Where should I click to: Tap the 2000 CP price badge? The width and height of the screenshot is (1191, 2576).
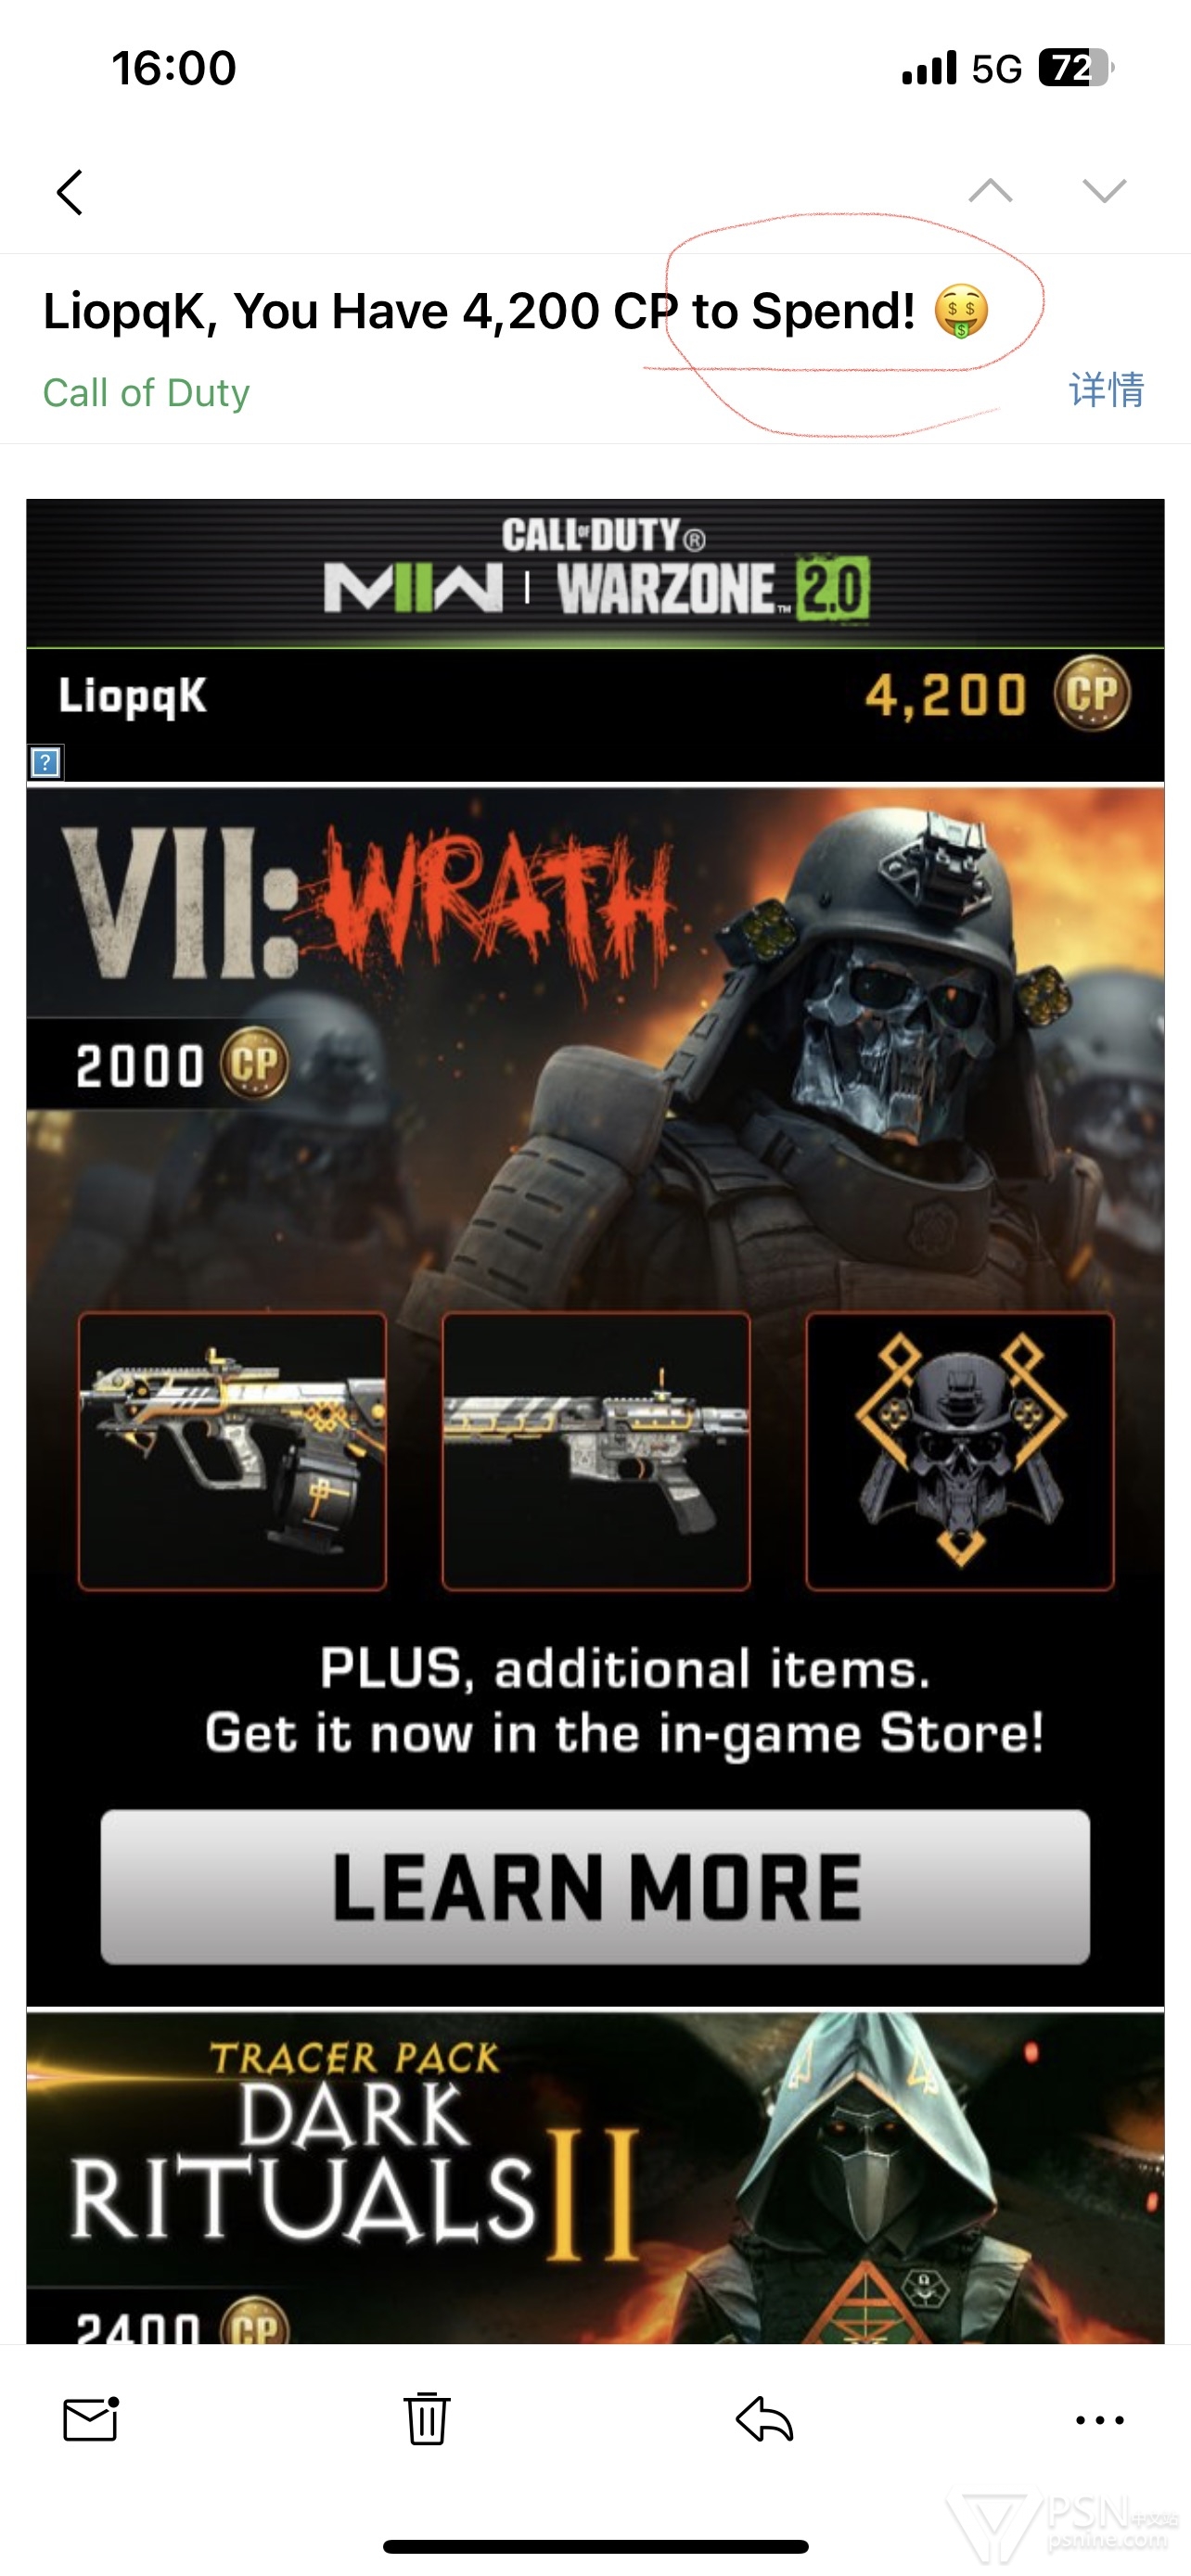coord(160,1064)
